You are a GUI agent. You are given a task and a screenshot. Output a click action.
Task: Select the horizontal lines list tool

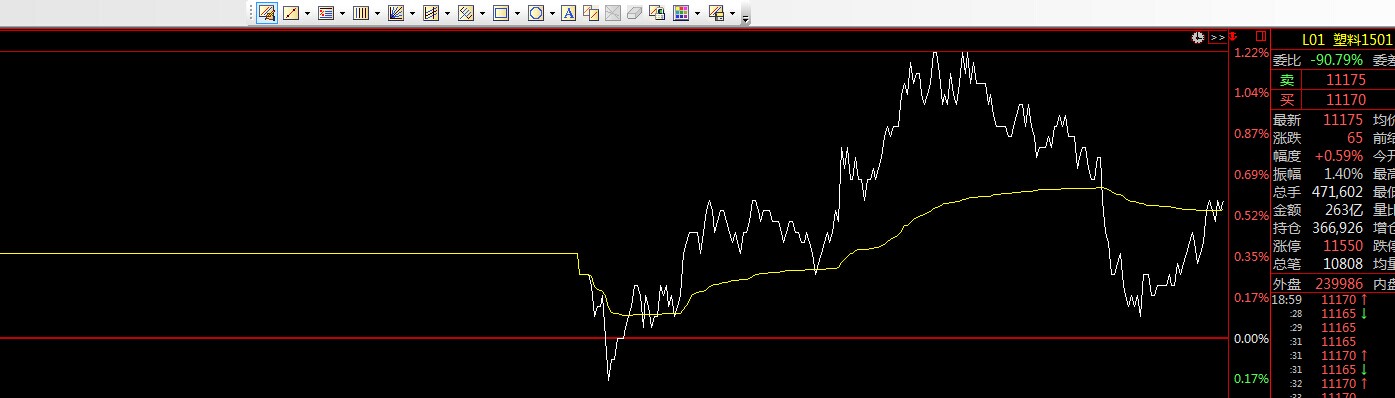click(325, 13)
